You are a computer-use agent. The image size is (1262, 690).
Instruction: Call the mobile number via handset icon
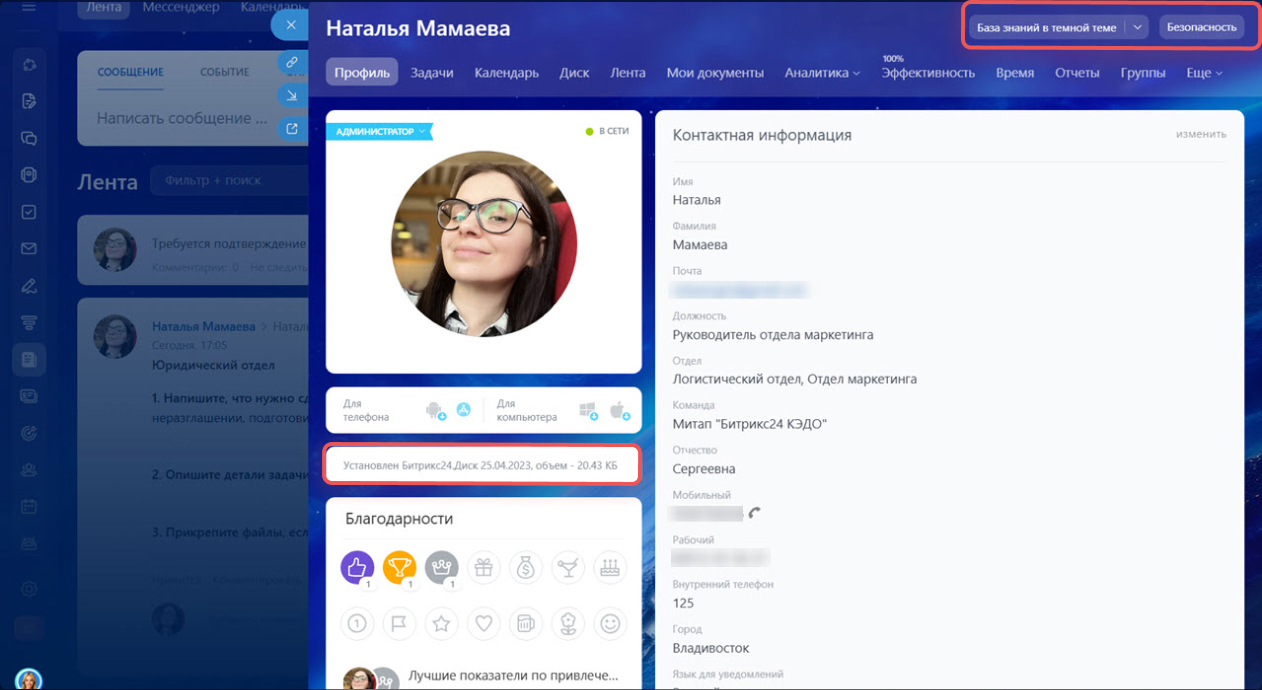755,513
